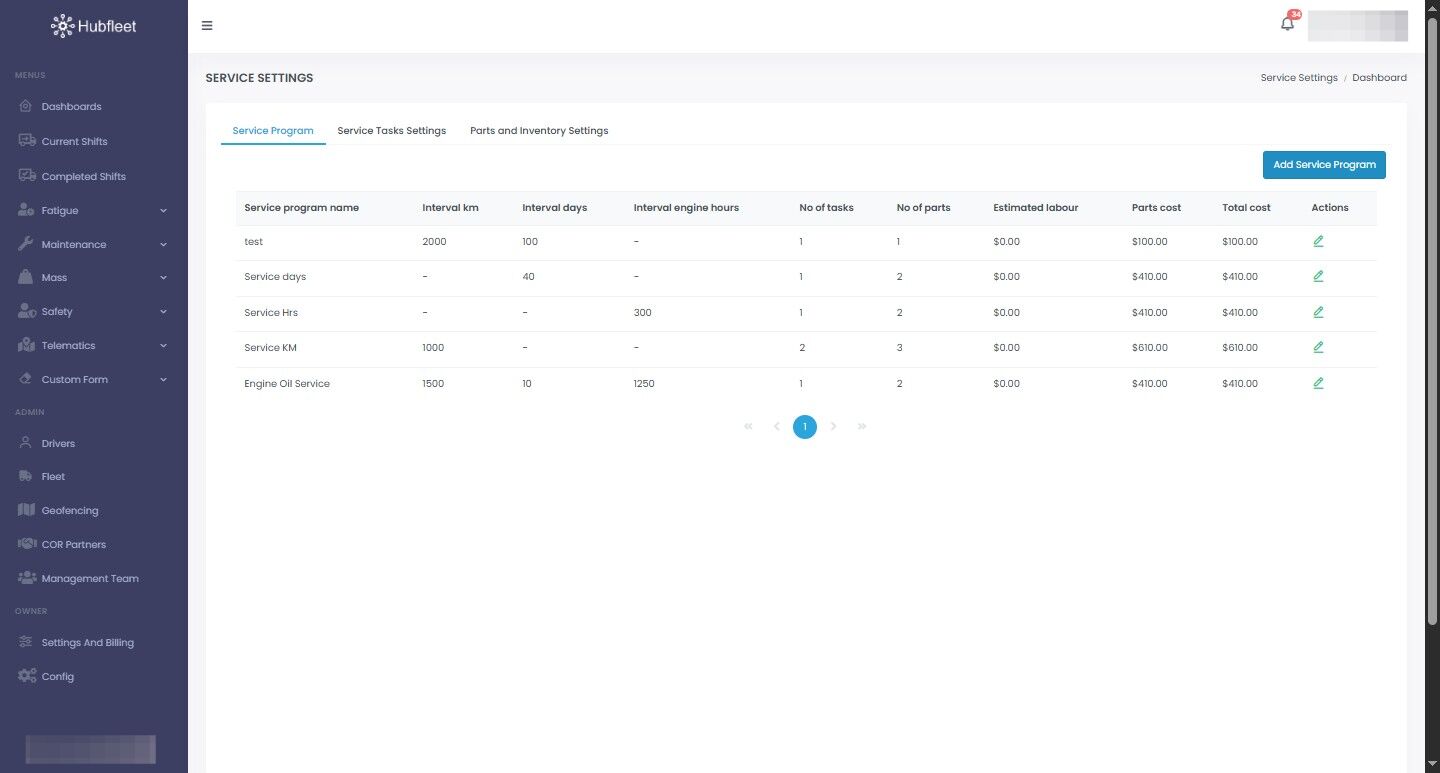Switch to Service Tasks Settings tab
This screenshot has height=773, width=1440.
click(392, 131)
